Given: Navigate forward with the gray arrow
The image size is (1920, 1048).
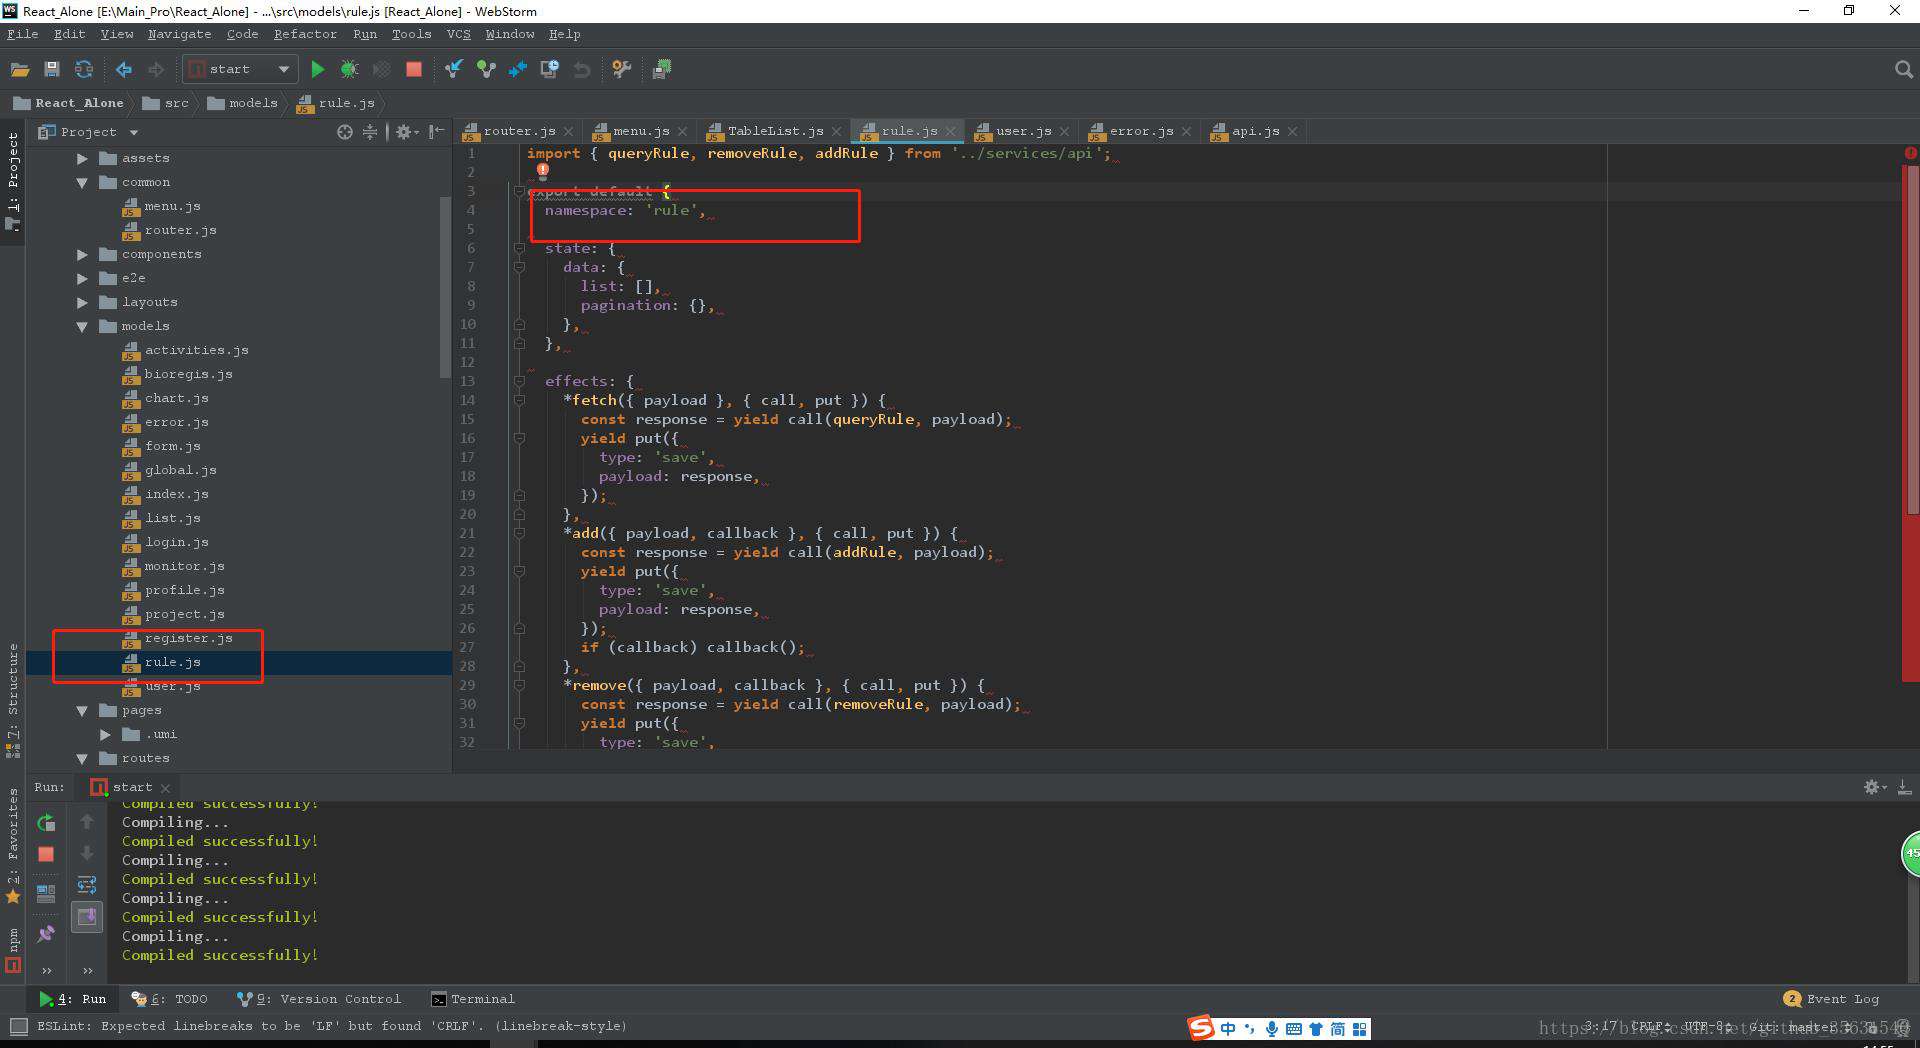Looking at the screenshot, I should pyautogui.click(x=155, y=69).
